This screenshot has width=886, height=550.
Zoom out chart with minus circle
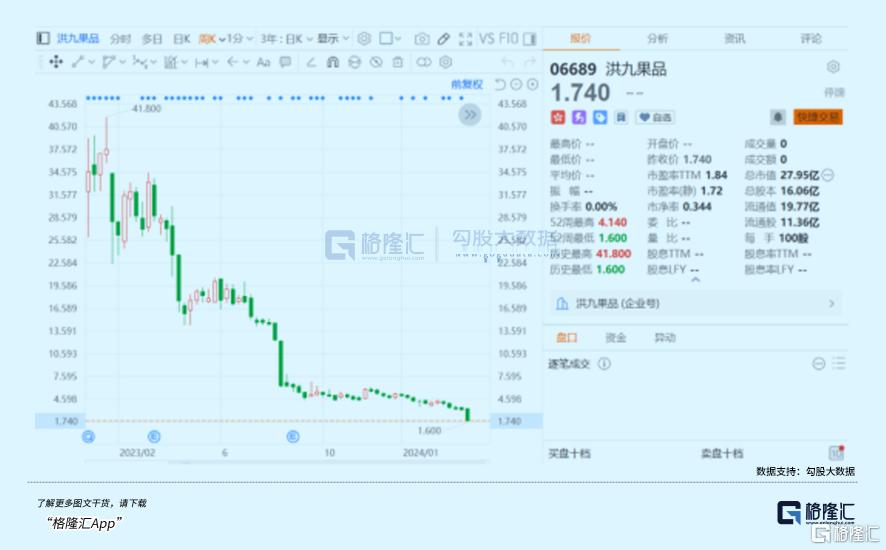coord(516,84)
